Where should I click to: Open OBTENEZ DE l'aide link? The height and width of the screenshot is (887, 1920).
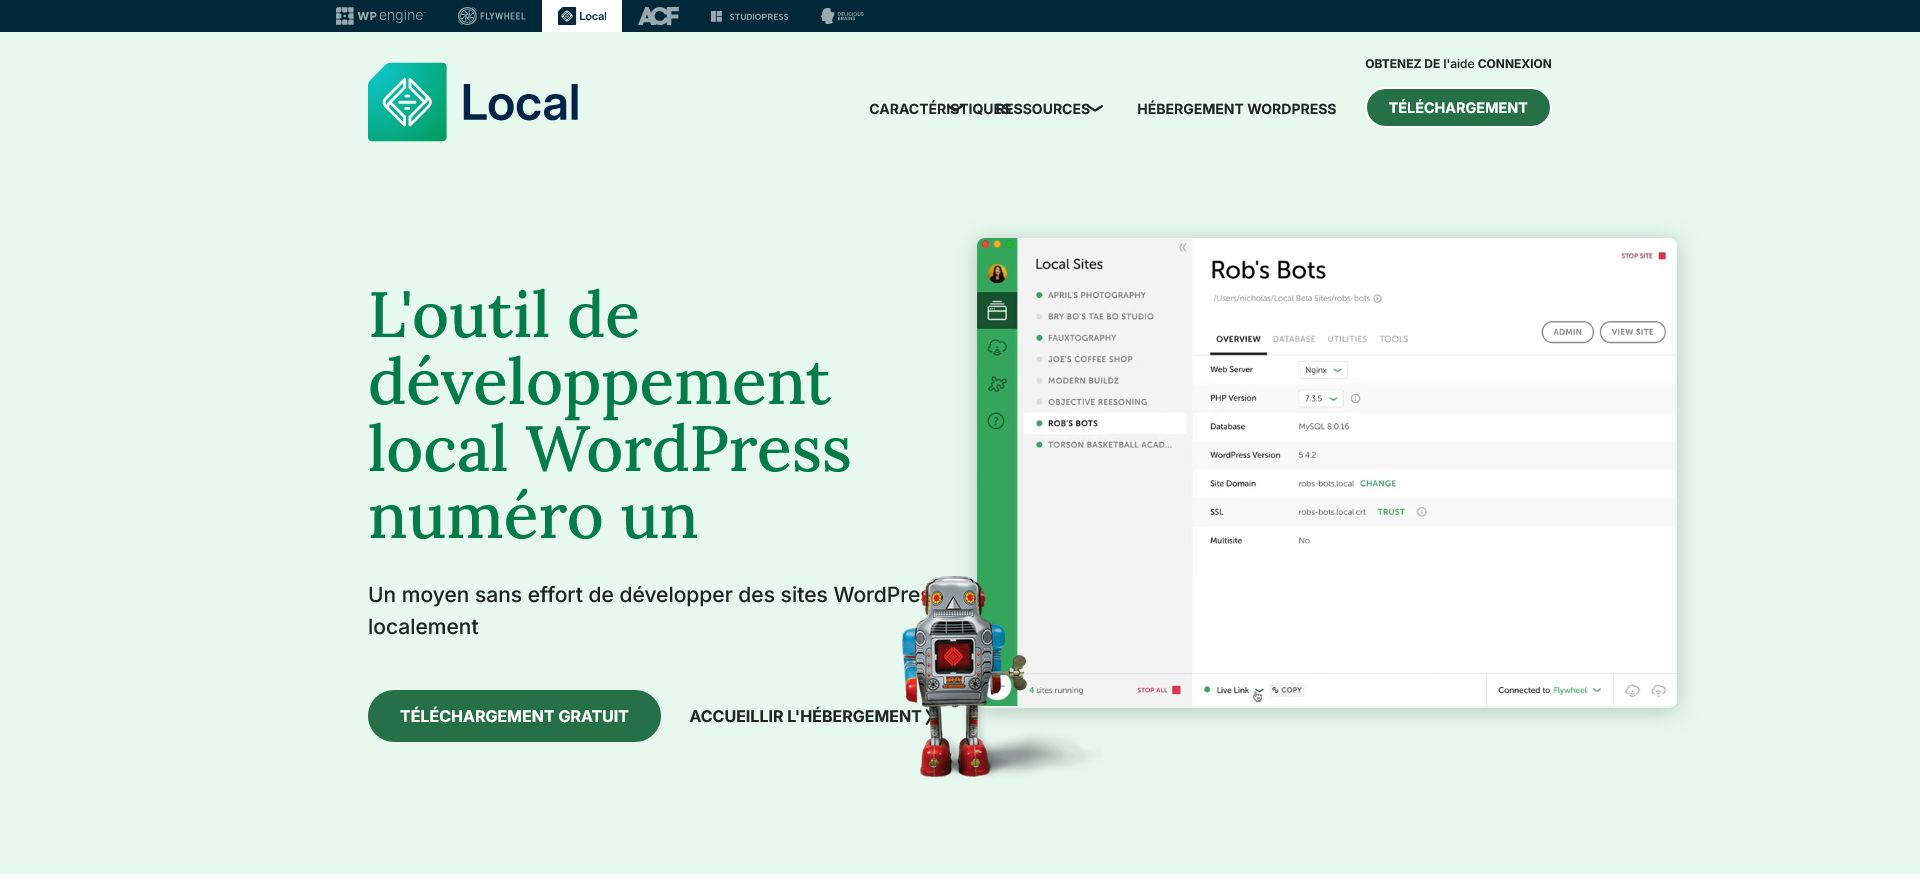tap(1420, 64)
